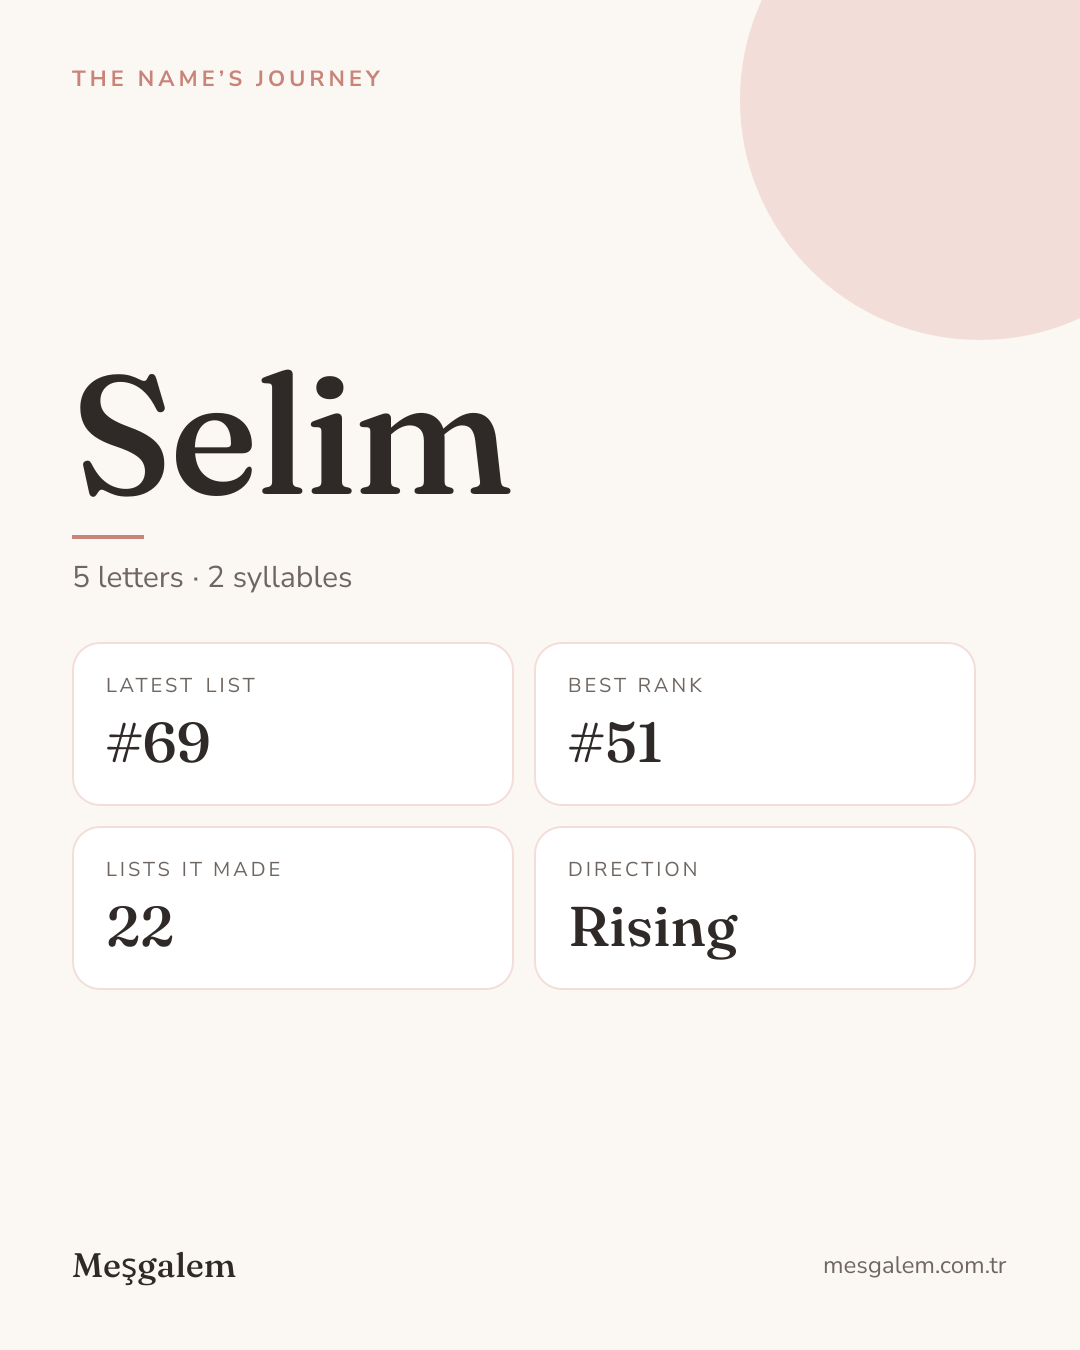This screenshot has width=1080, height=1350.
Task: Click the red accent line under Selim
Action: [x=108, y=537]
